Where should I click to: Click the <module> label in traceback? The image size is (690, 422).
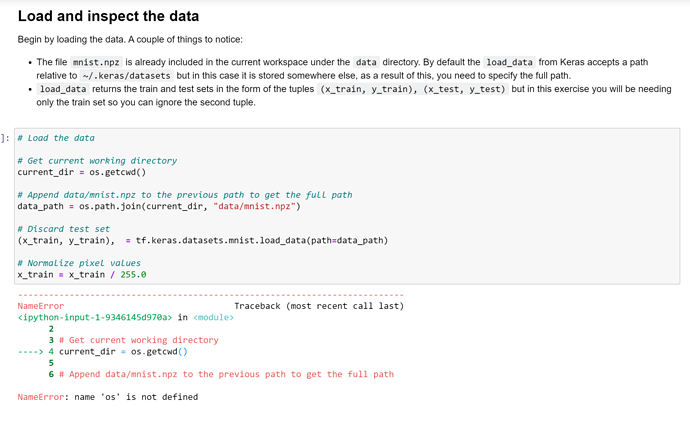pyautogui.click(x=212, y=317)
